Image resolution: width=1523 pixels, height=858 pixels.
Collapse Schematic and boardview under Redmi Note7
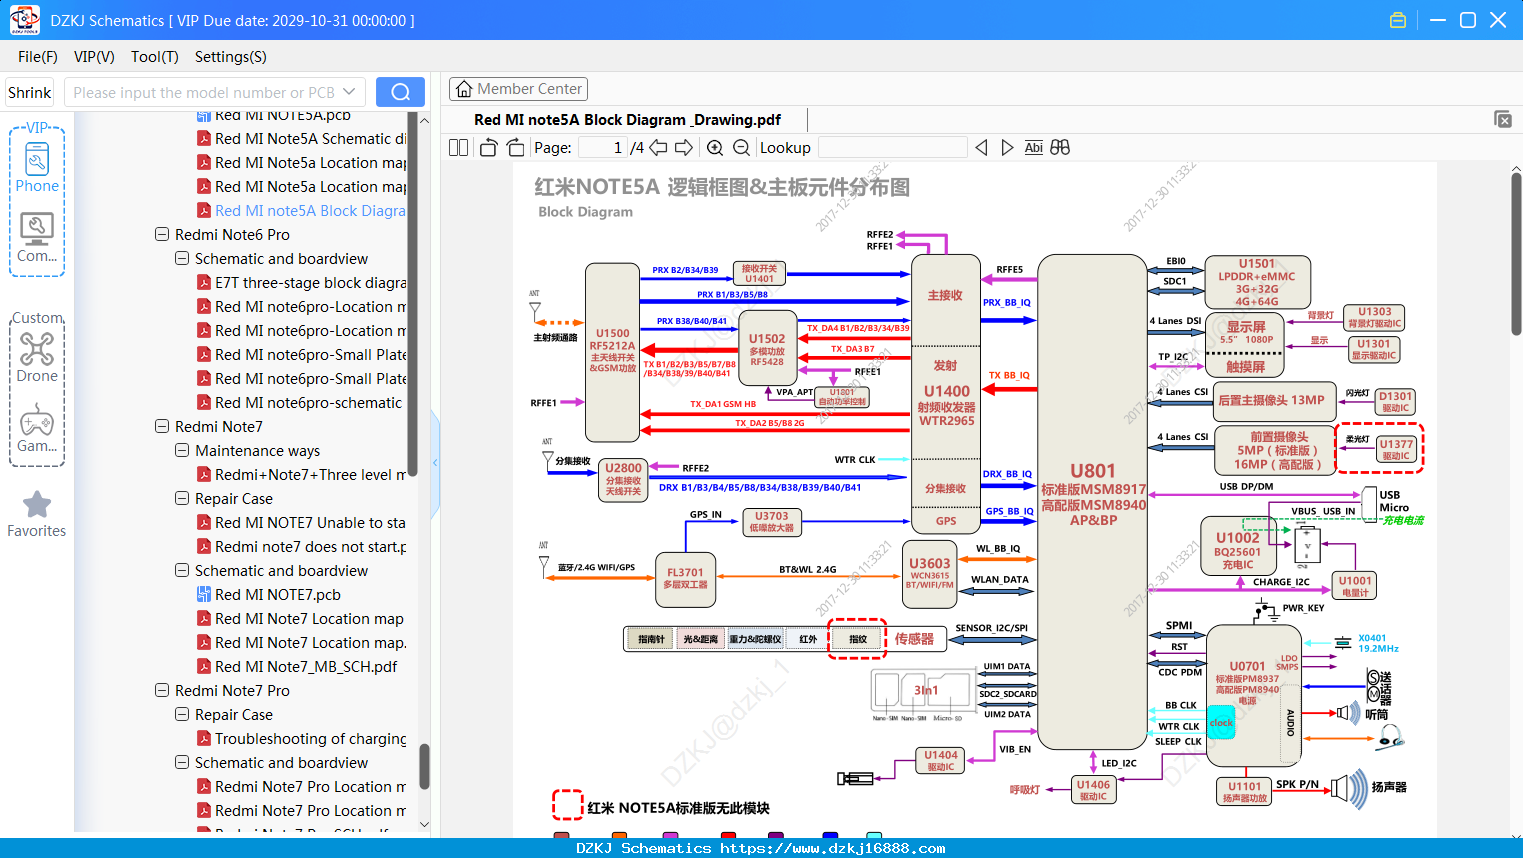click(182, 571)
